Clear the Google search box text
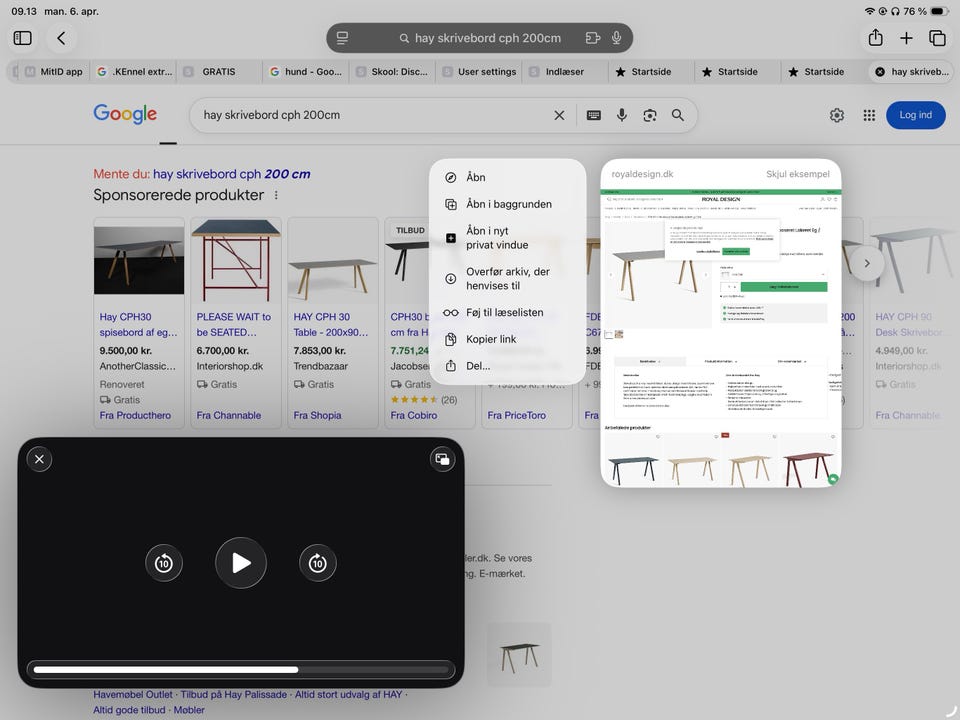 [x=560, y=115]
